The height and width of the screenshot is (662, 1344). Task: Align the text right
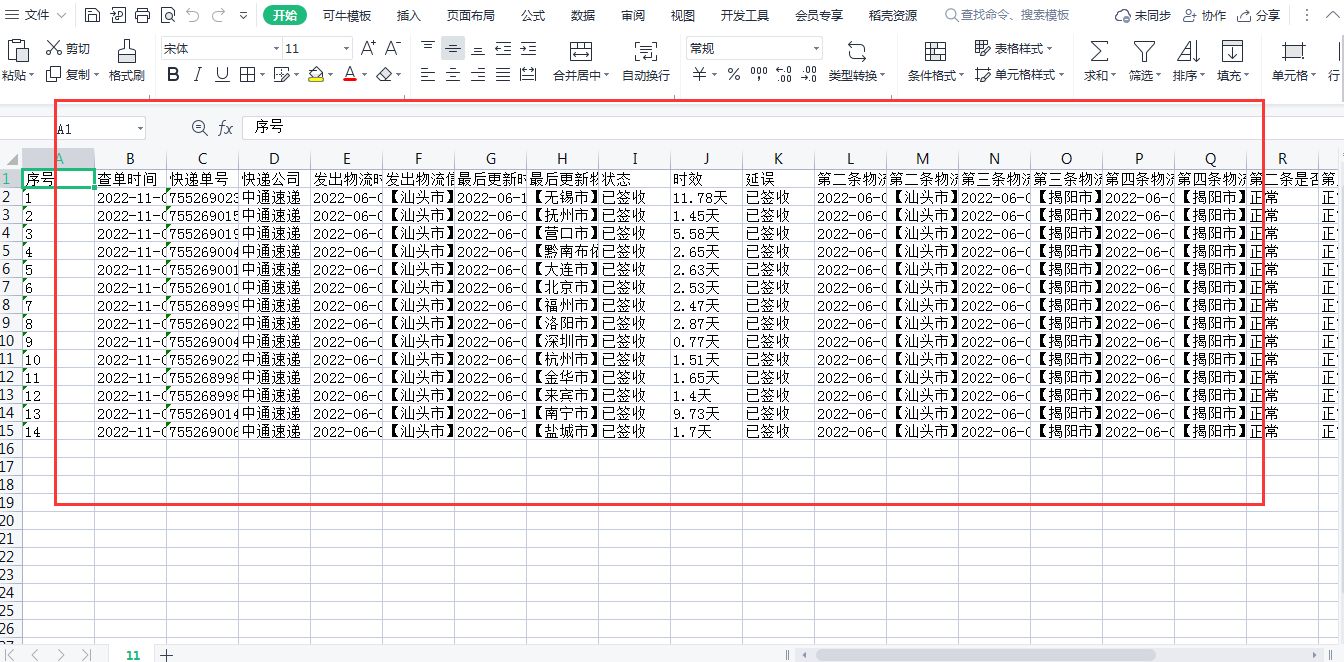pyautogui.click(x=478, y=75)
